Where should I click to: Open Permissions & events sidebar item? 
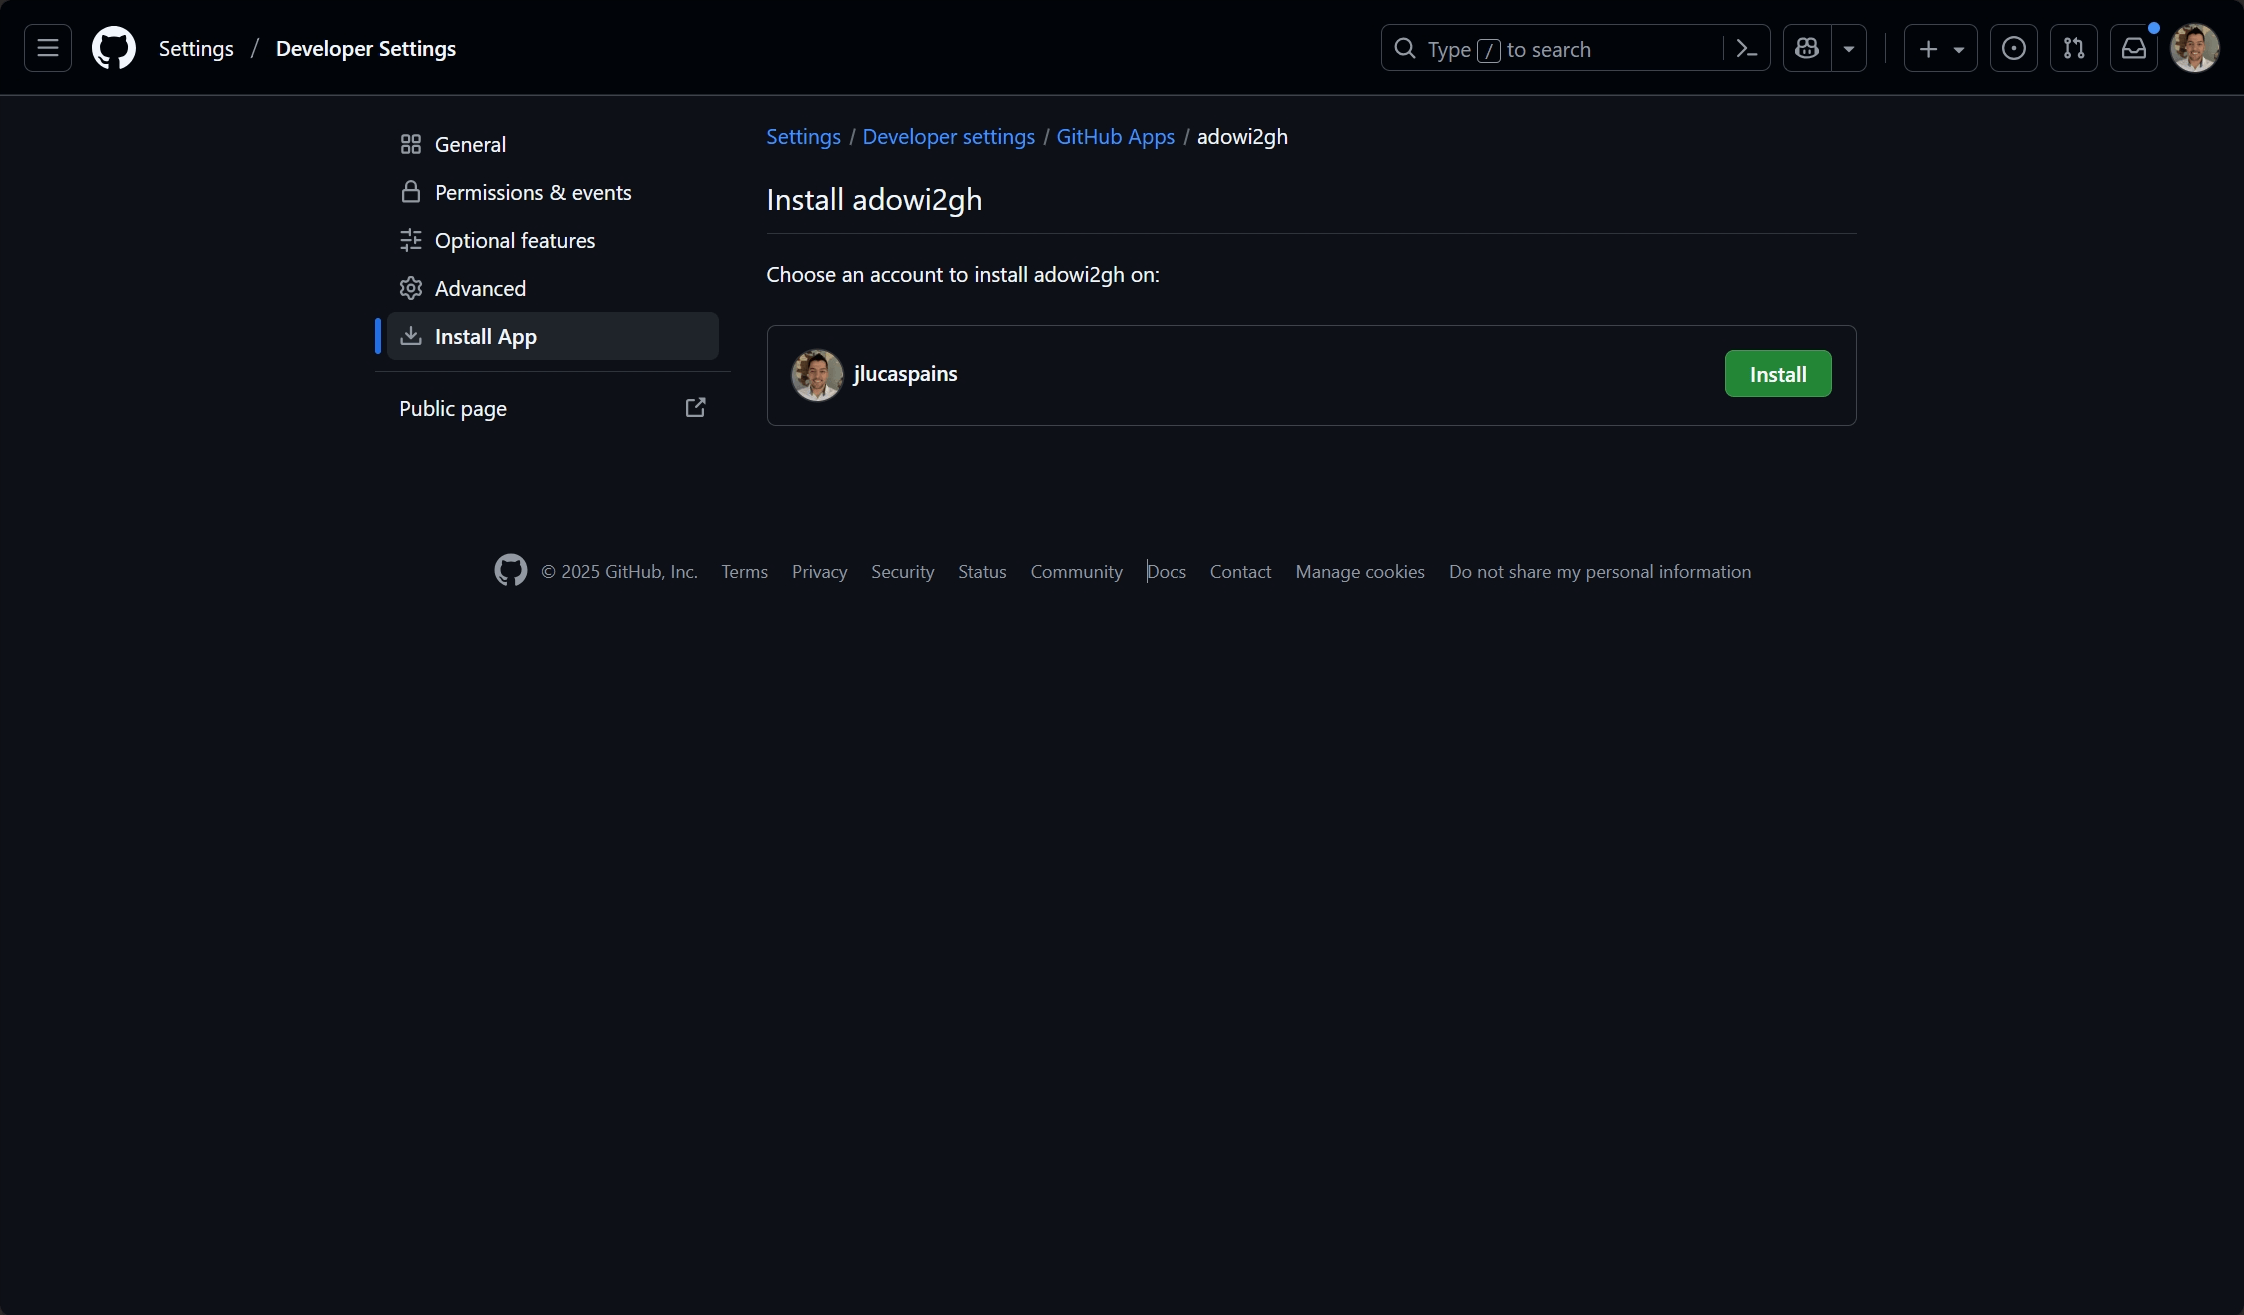(x=532, y=192)
